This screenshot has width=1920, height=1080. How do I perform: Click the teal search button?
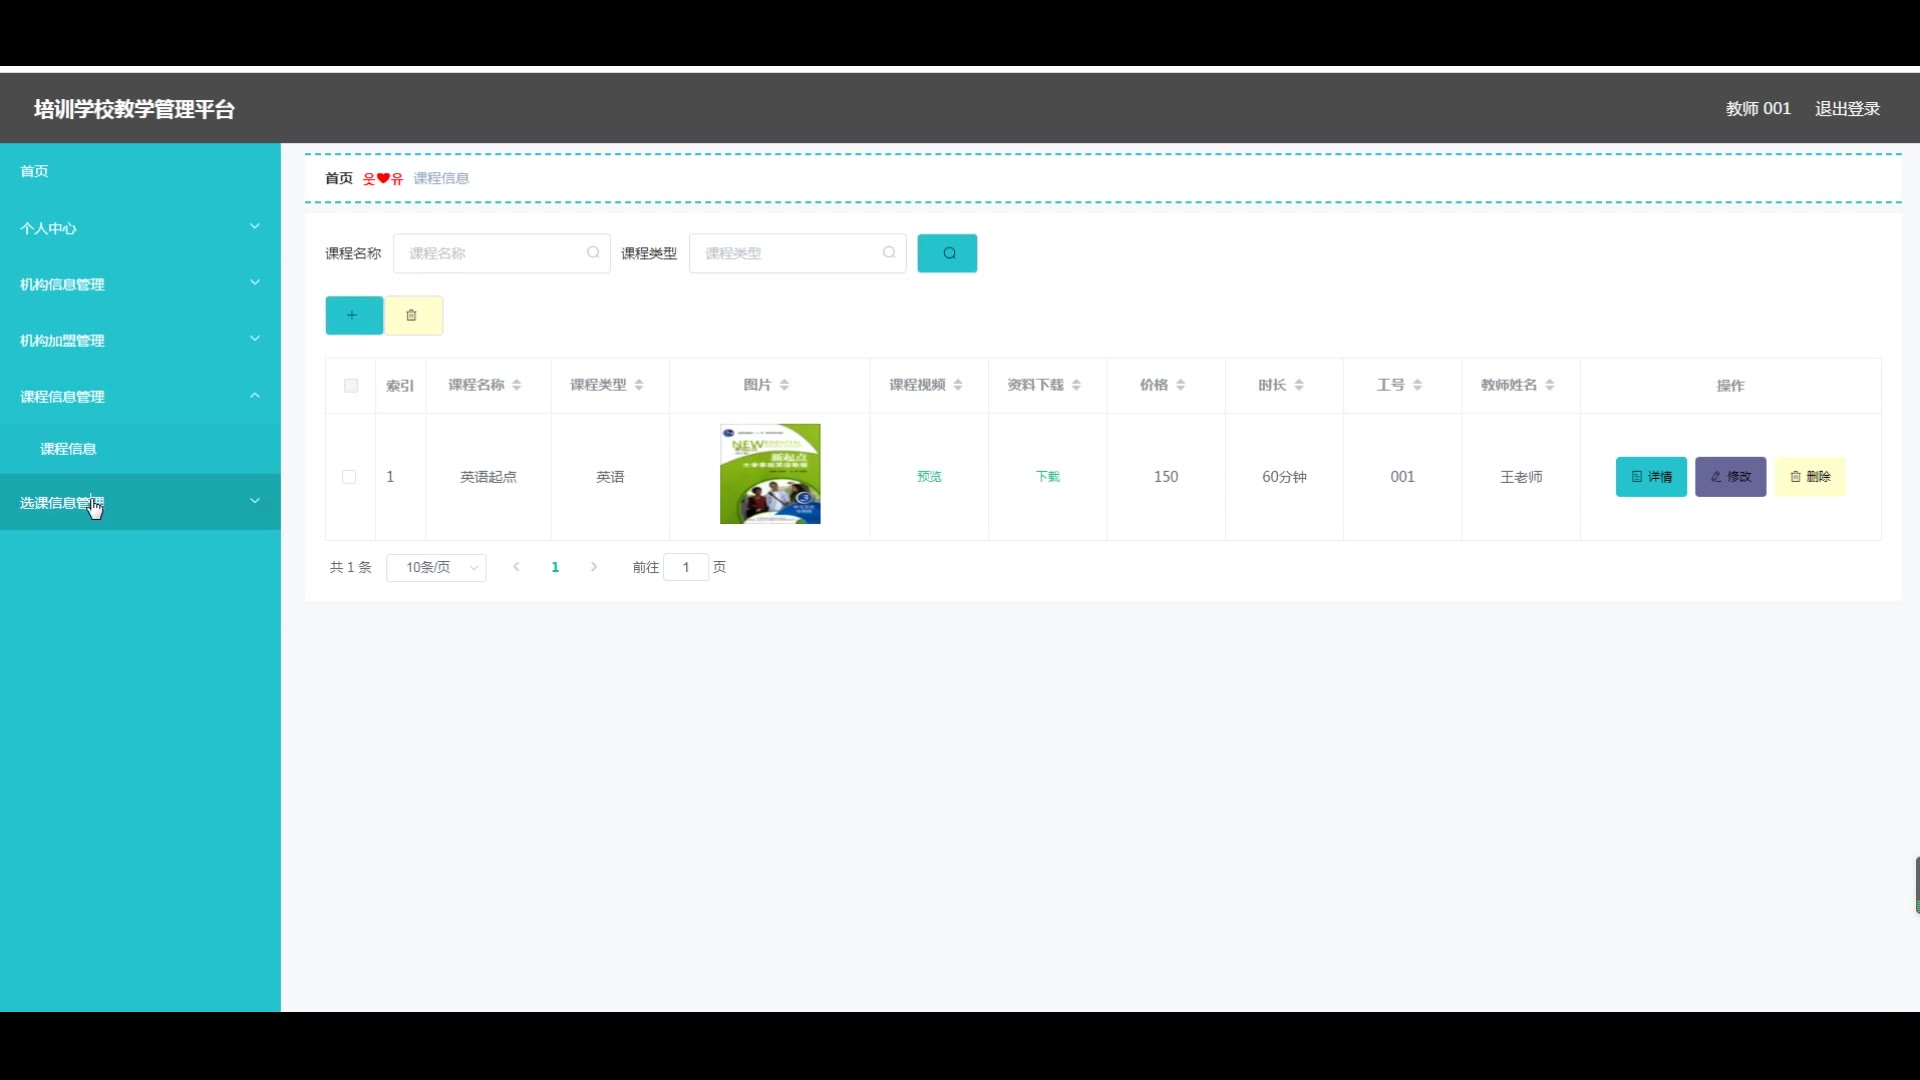click(947, 253)
